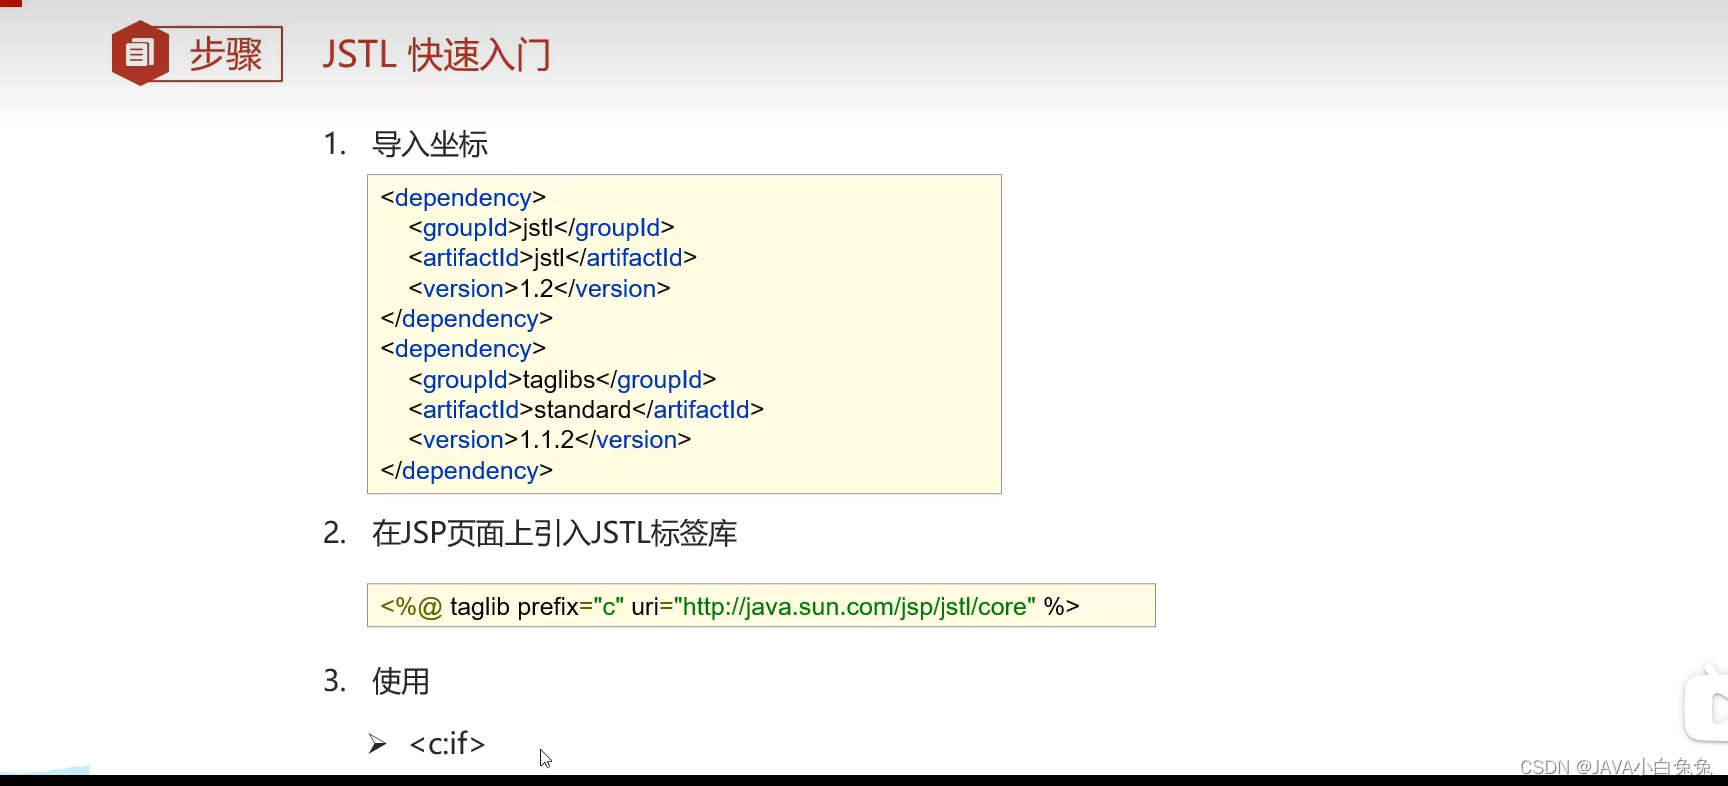Click the taglib prefix="c" directive line
This screenshot has width=1728, height=786.
(730, 606)
